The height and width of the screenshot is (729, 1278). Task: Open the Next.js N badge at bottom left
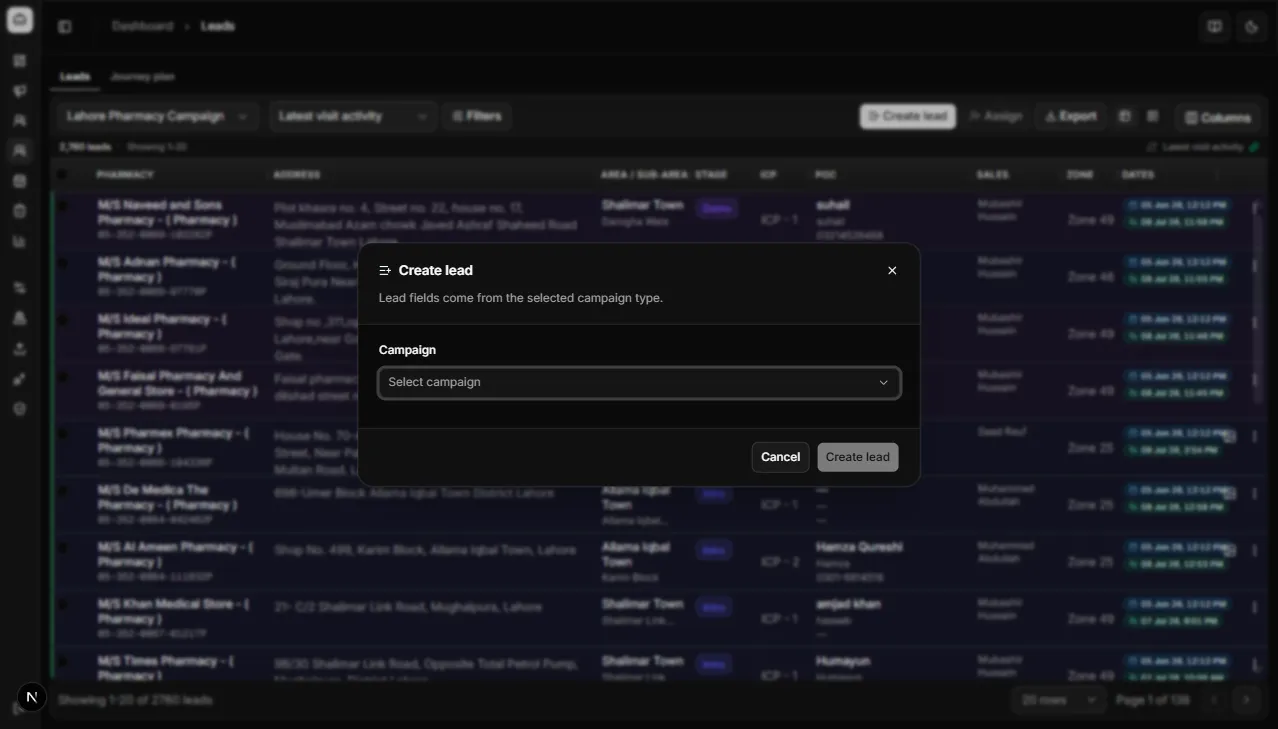[x=31, y=697]
